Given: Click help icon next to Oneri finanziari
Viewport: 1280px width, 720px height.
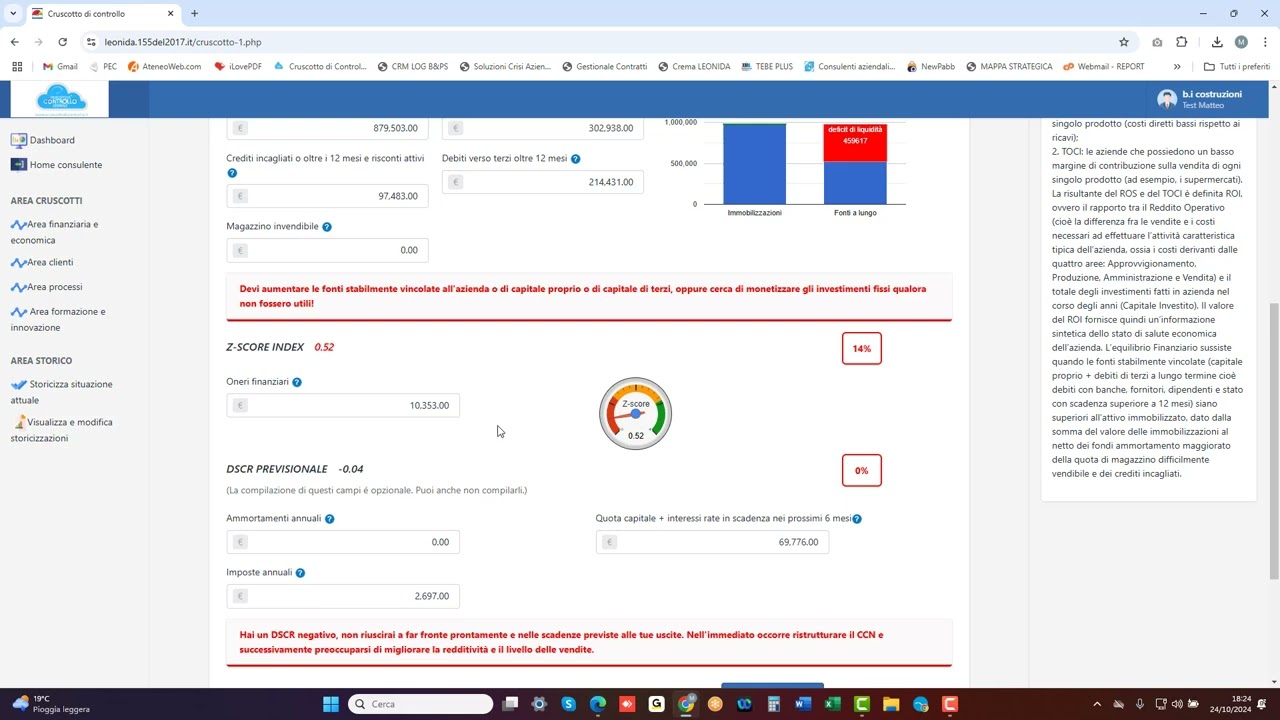Looking at the screenshot, I should coord(297,382).
